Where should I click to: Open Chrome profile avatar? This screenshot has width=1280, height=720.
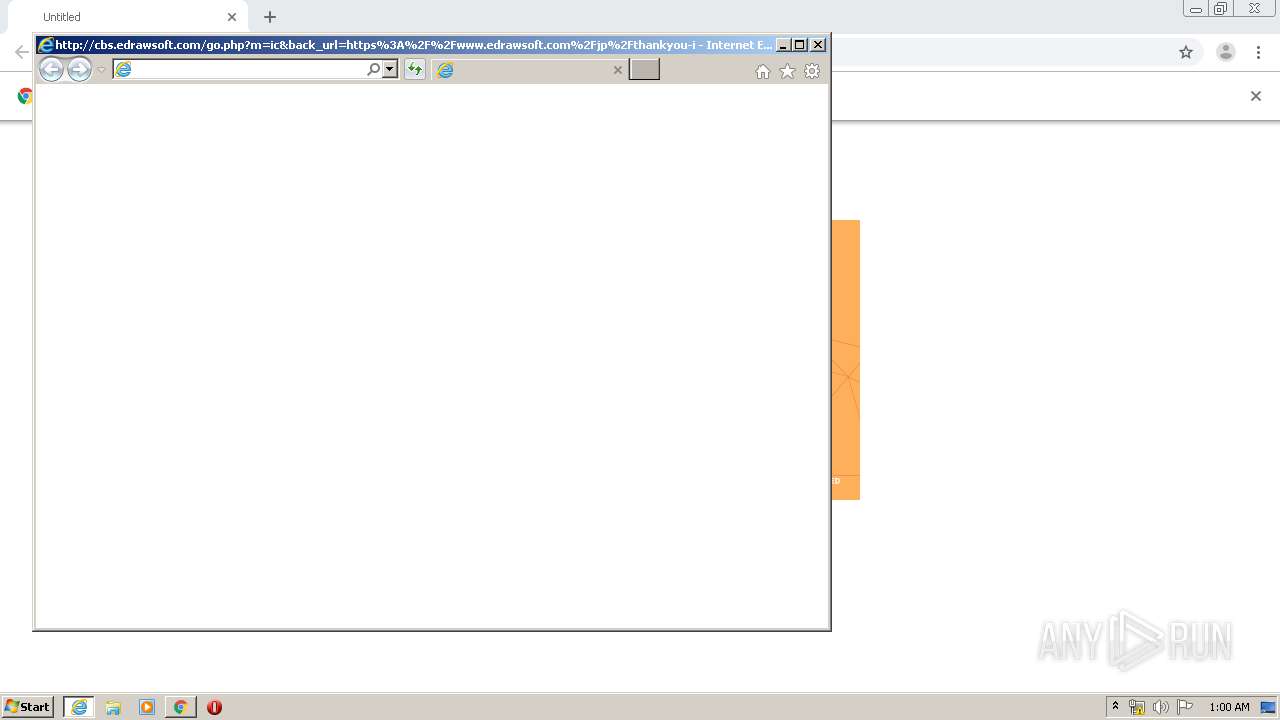pos(1226,52)
